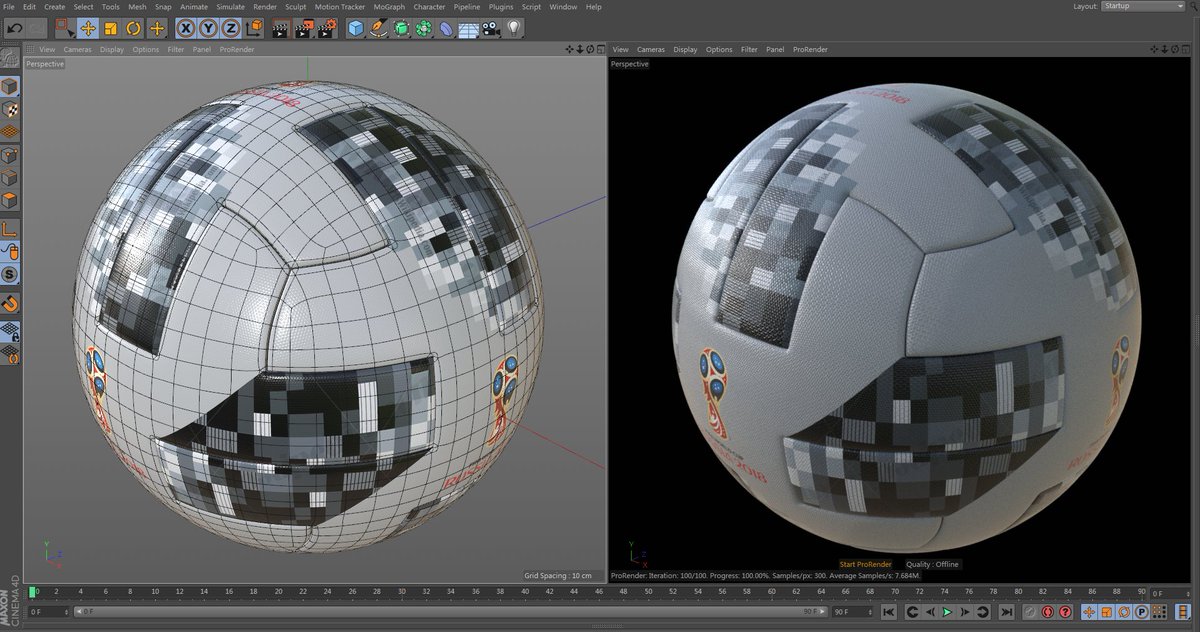
Task: Click timeline frame 30 marker
Action: point(402,591)
